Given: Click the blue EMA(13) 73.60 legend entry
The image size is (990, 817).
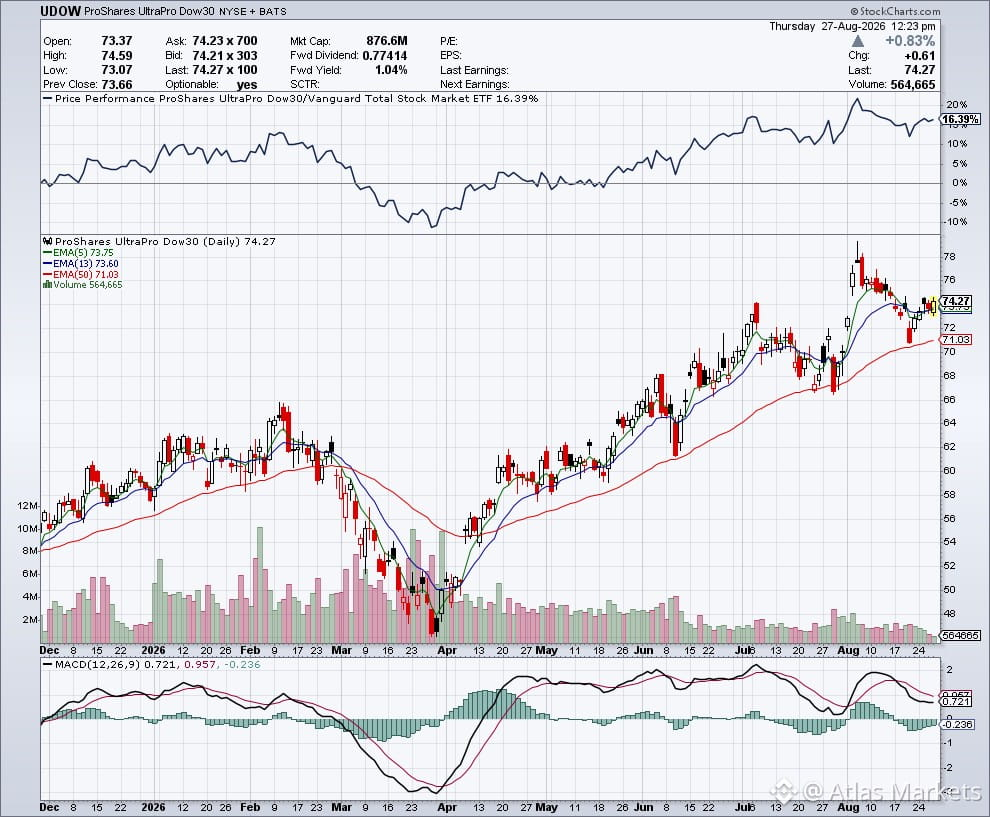Looking at the screenshot, I should (x=81, y=263).
